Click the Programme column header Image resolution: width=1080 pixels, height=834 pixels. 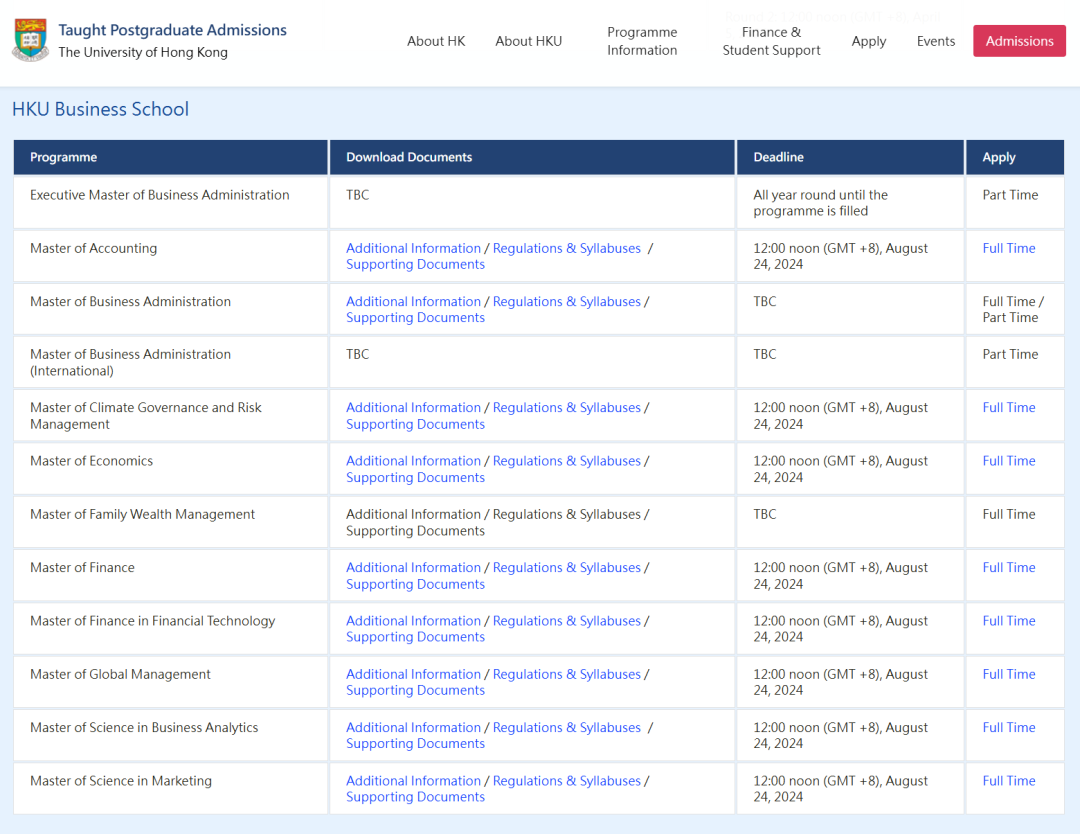pos(171,157)
